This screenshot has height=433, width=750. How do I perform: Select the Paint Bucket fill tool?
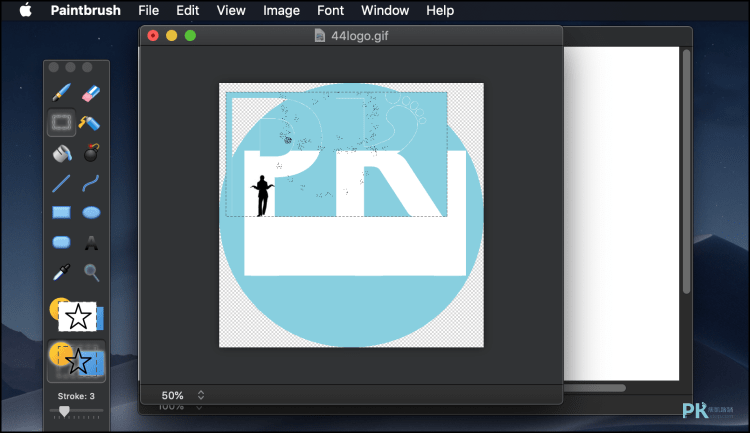pyautogui.click(x=62, y=153)
